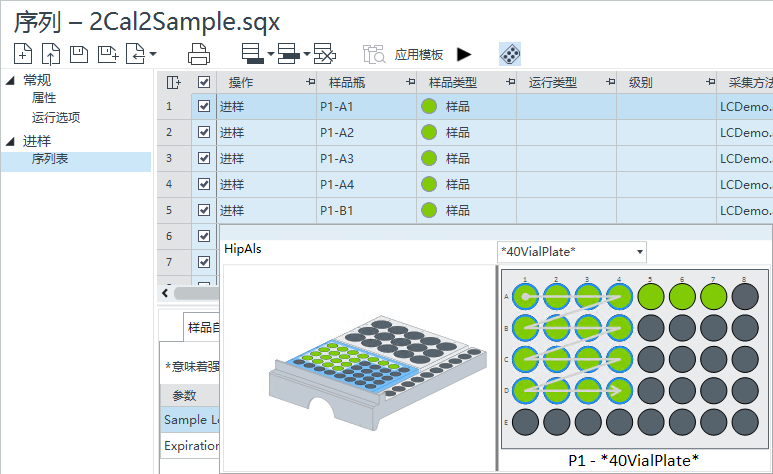Open append row dropdown arrow
Image resolution: width=773 pixels, height=474 pixels.
[x=307, y=54]
